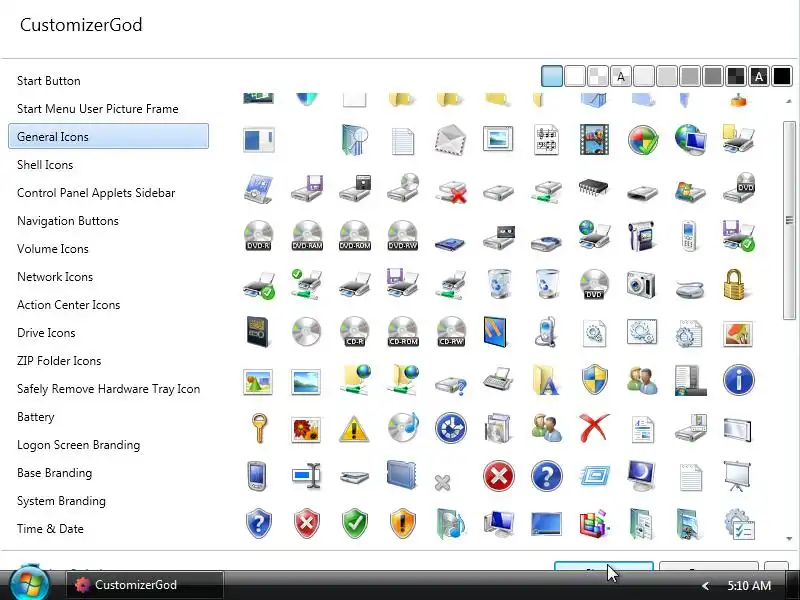This screenshot has width=800, height=600.
Task: Select the gold padlock icon
Action: point(737,284)
